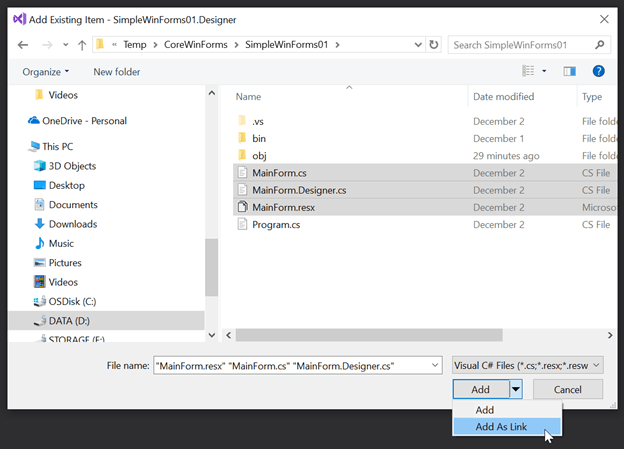Sort files by Date modified column
Screen dimensions: 624x449
[x=503, y=97]
